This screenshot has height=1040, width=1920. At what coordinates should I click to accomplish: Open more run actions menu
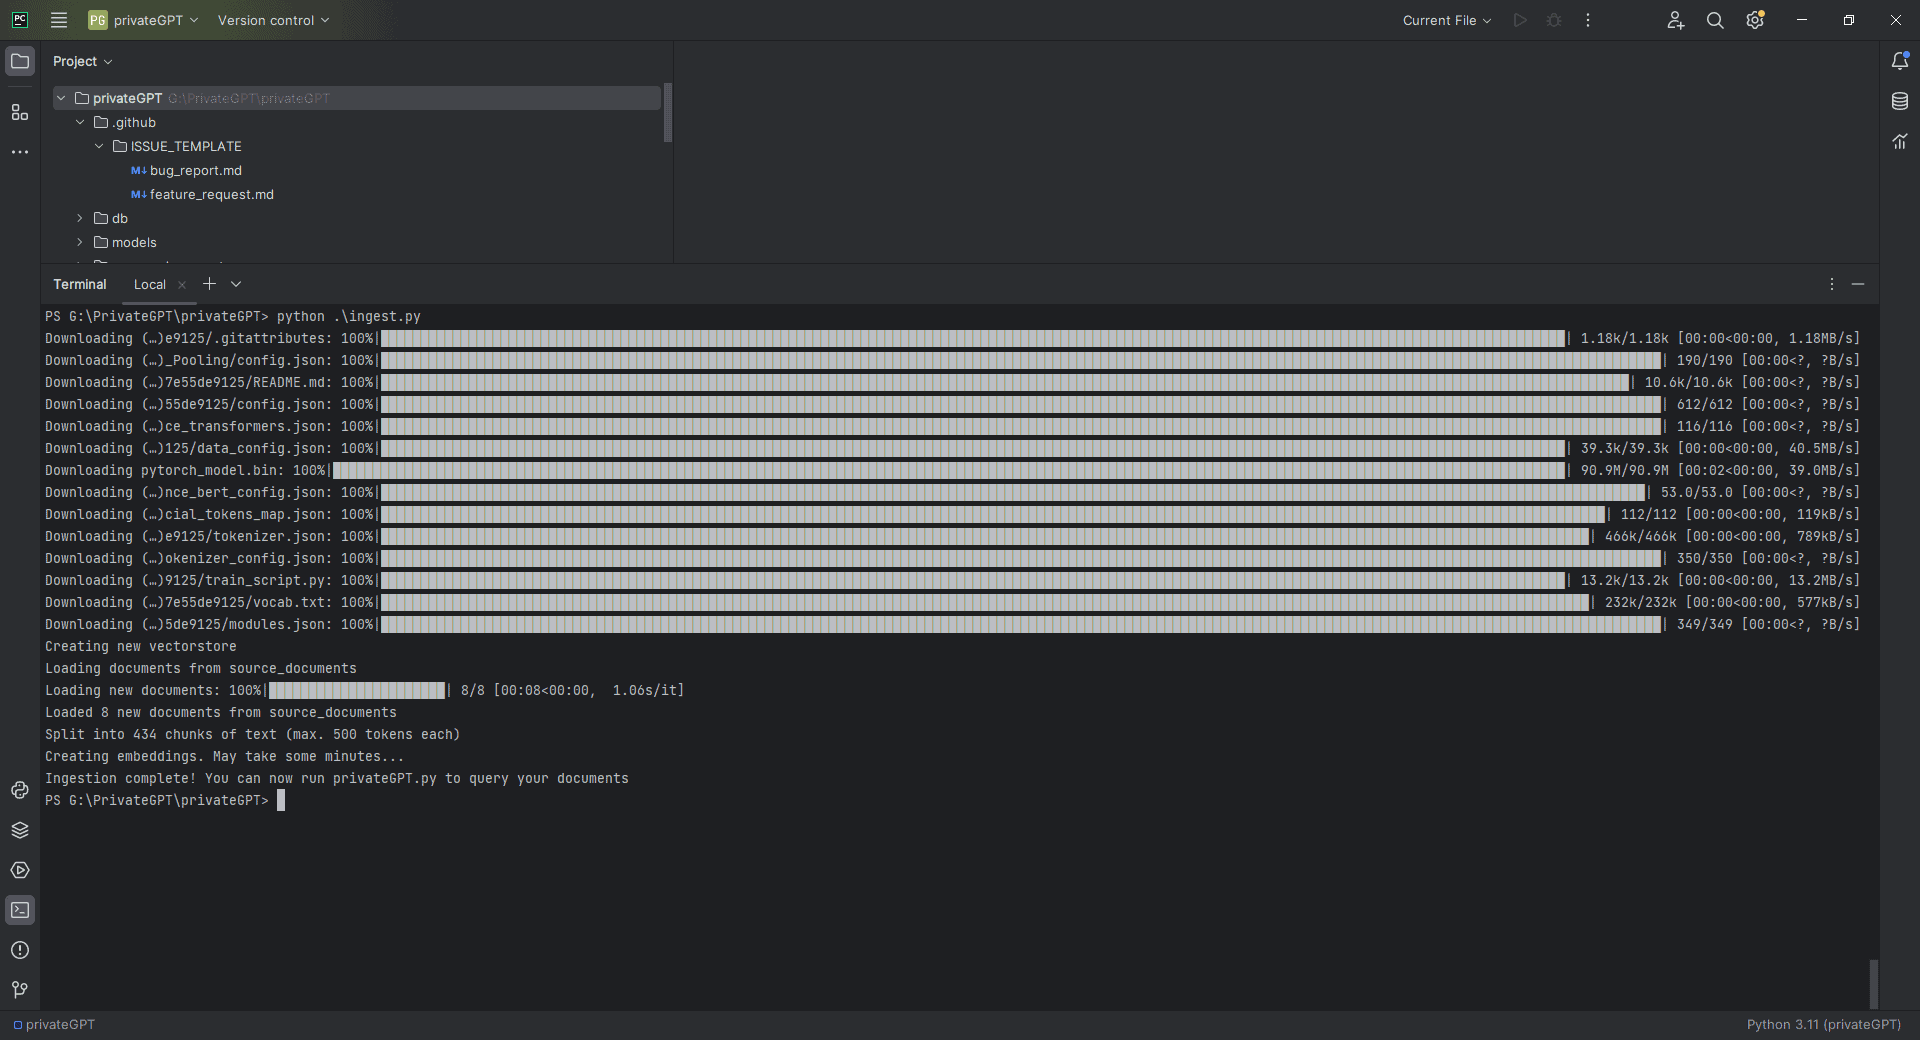point(1588,20)
